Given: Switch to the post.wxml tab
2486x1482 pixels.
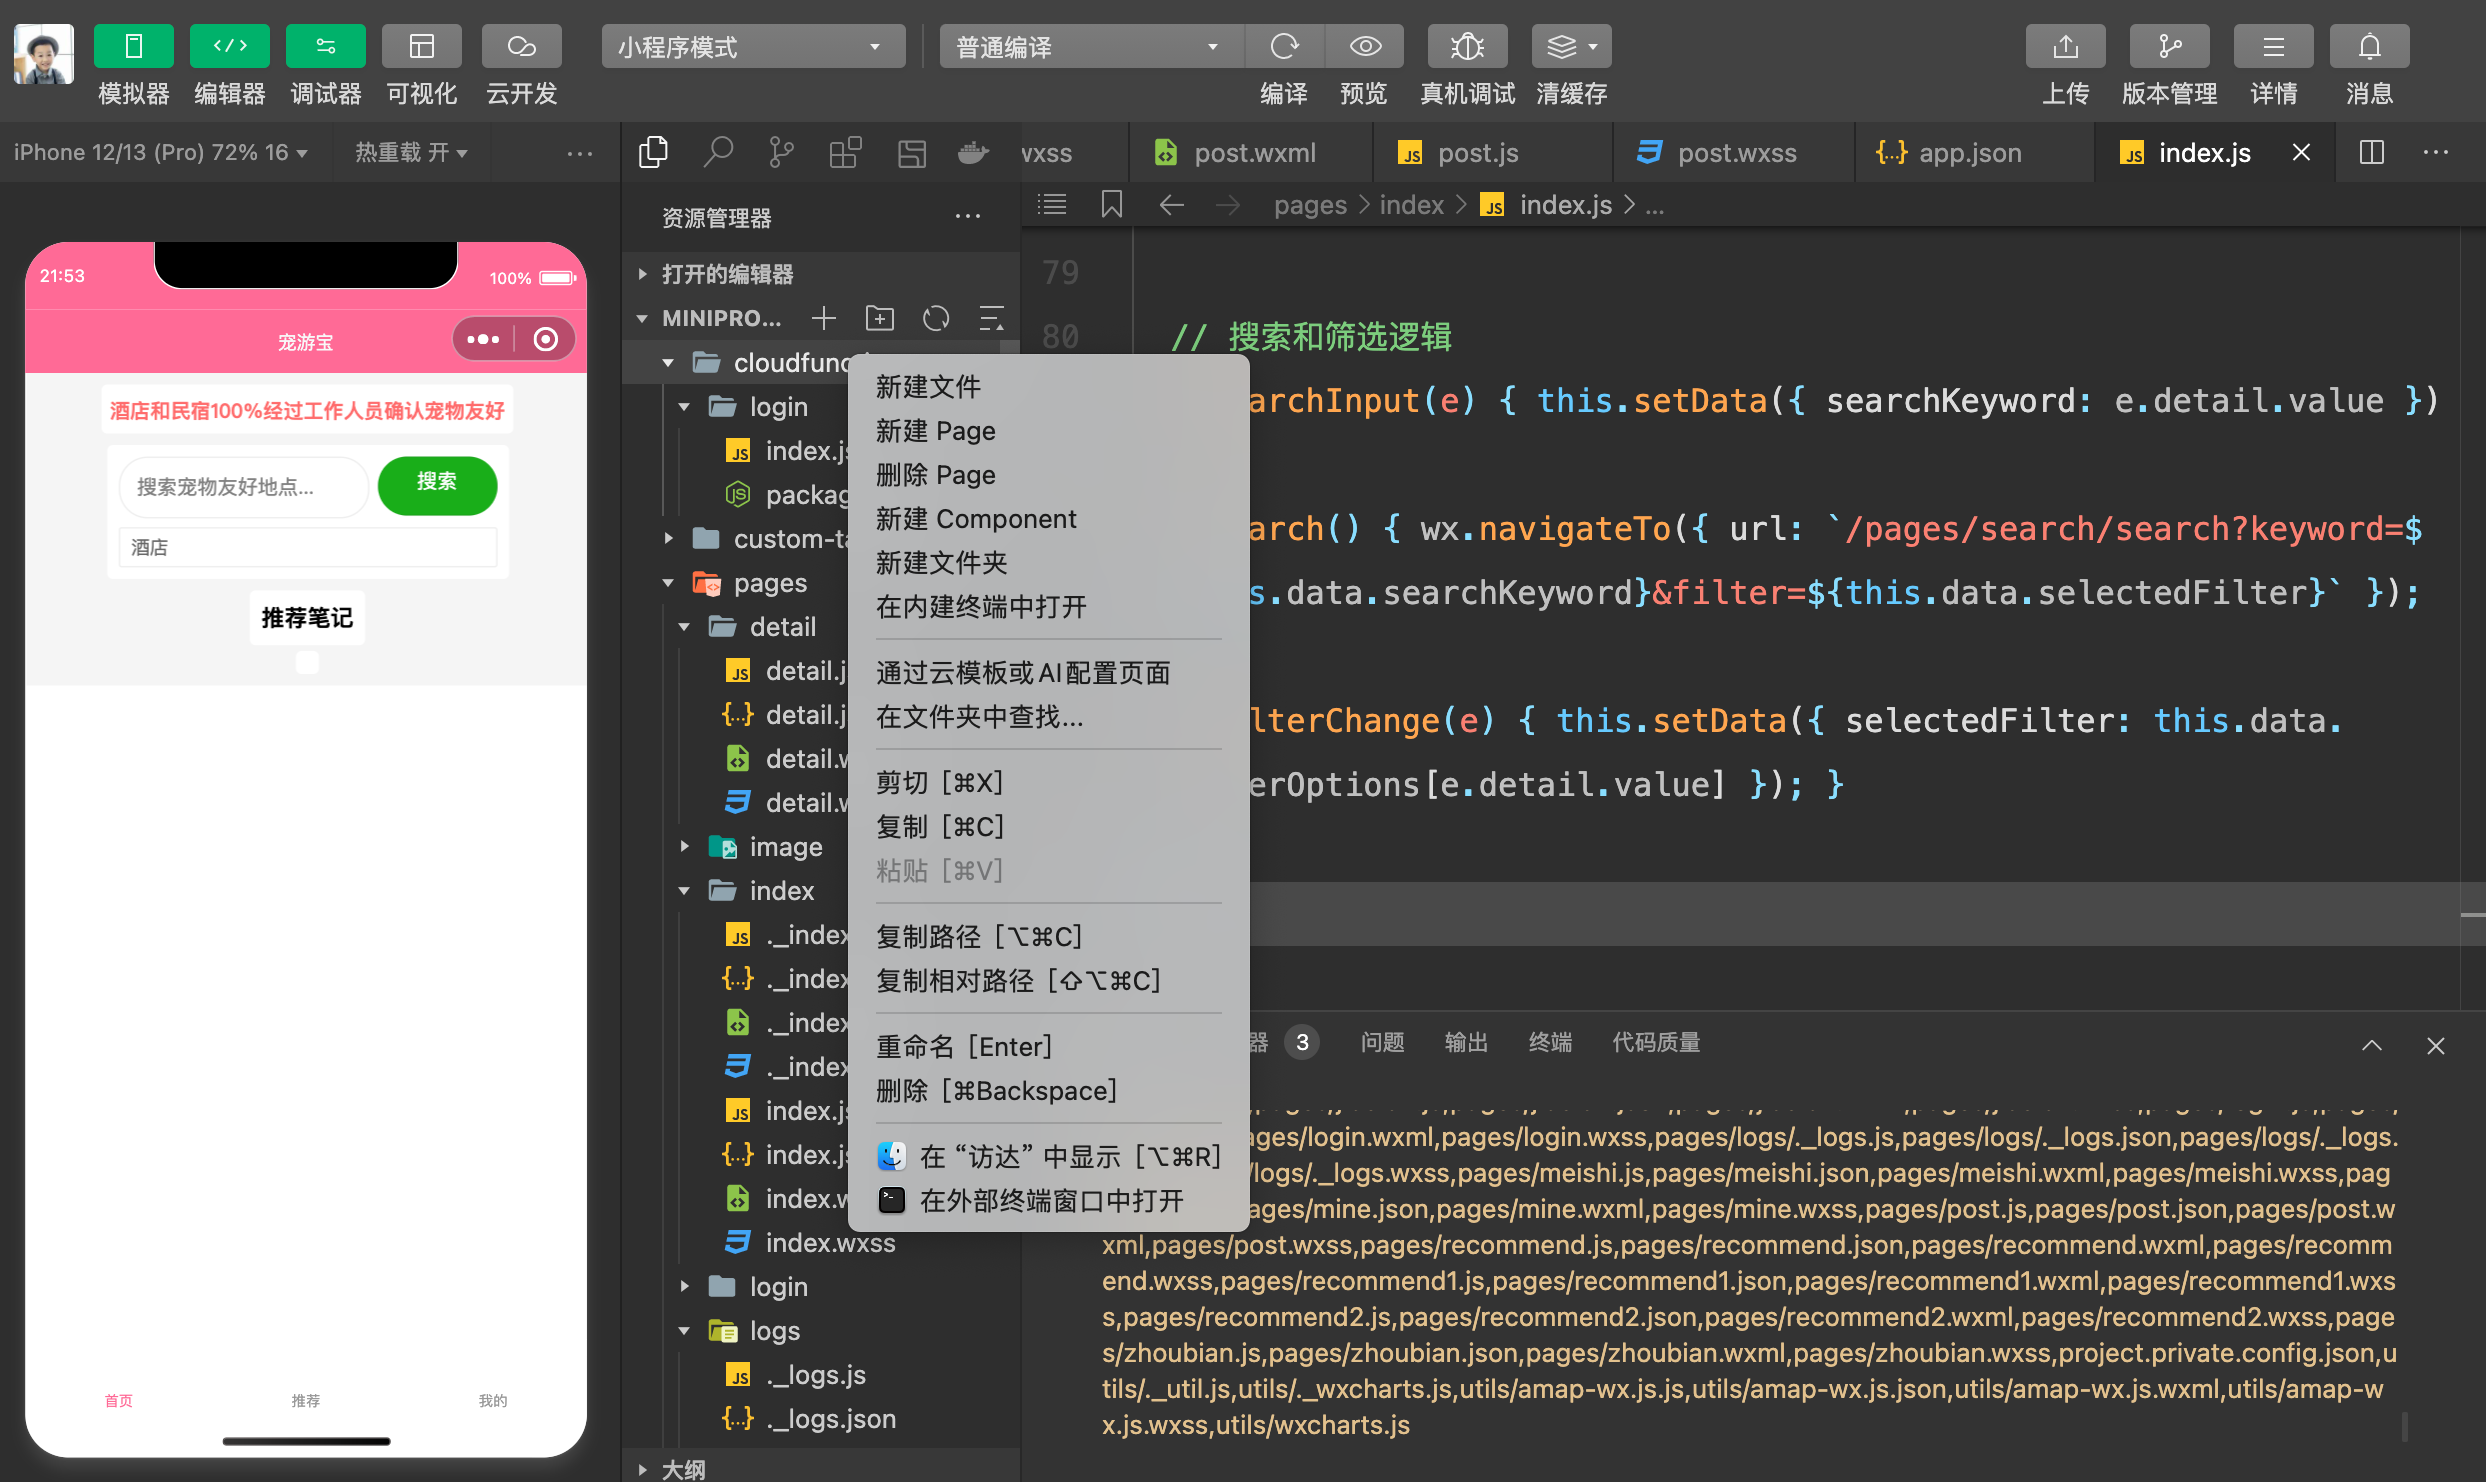Looking at the screenshot, I should coord(1253,153).
